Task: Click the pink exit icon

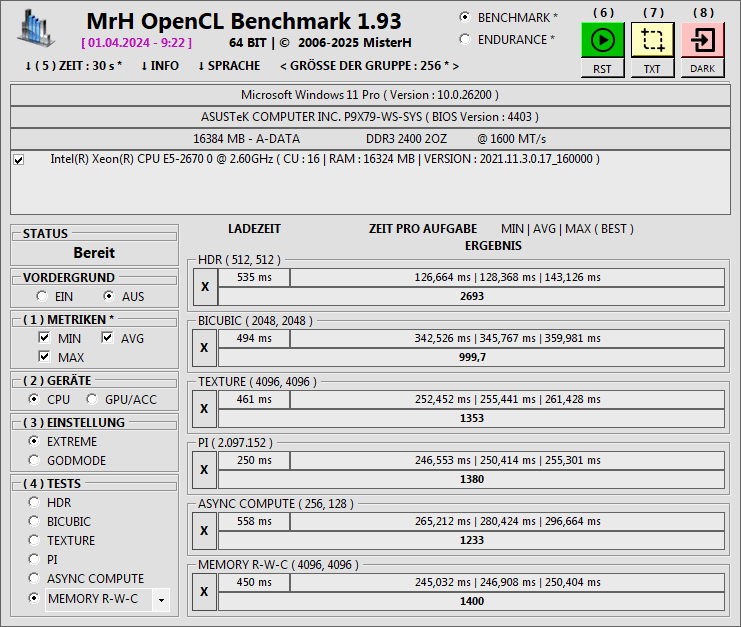Action: [703, 40]
